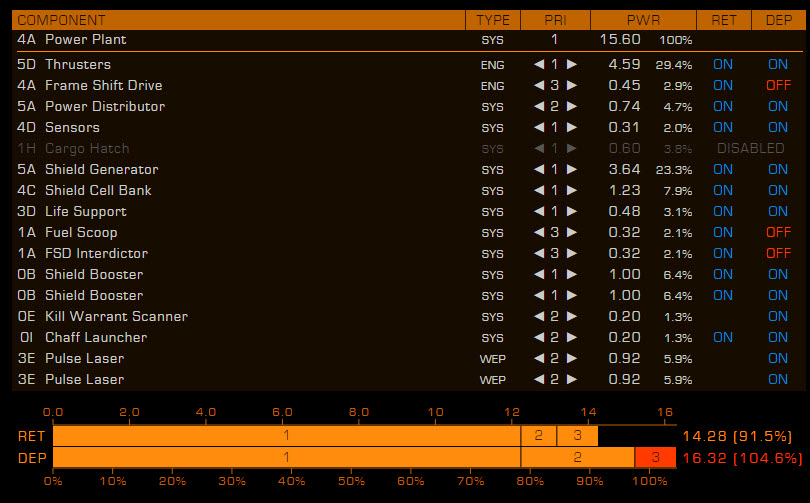The height and width of the screenshot is (503, 810).
Task: Click the 16.32 (104.6%) deployed total
Action: 743,458
